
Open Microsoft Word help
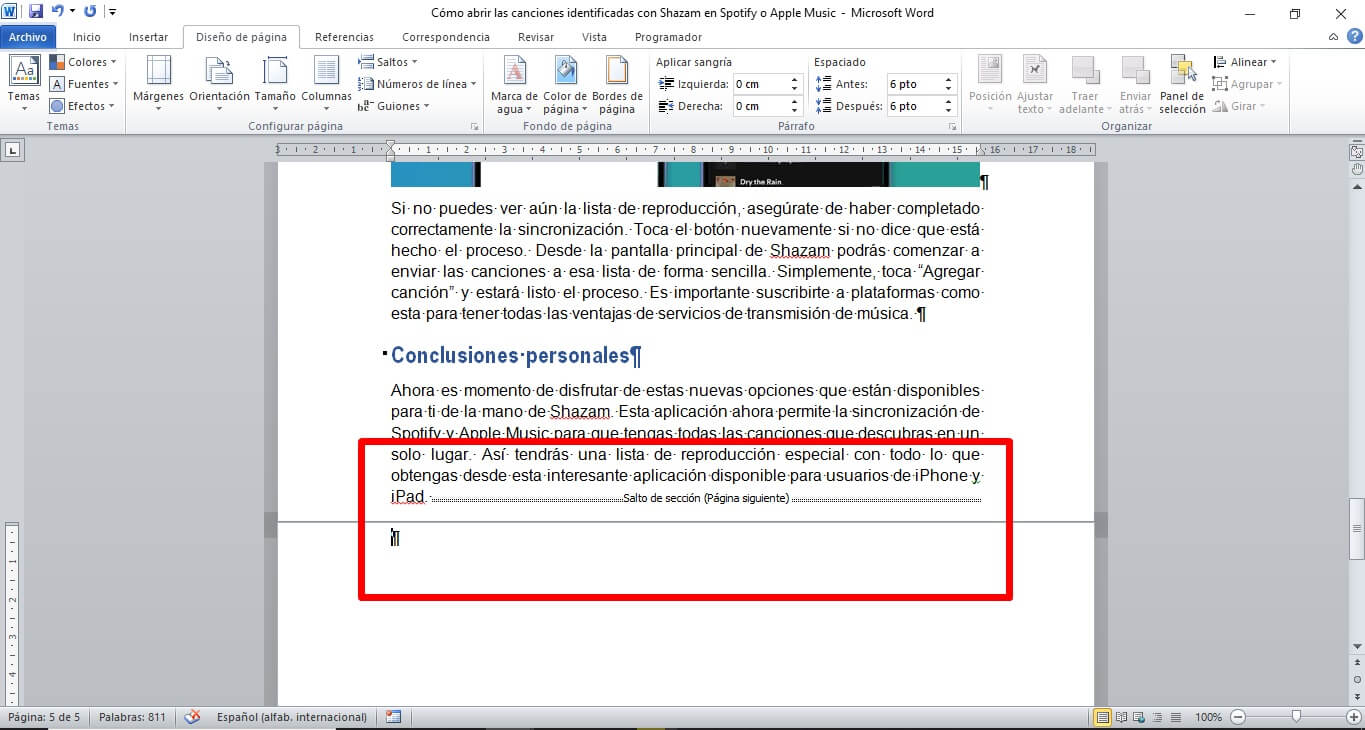point(1353,37)
